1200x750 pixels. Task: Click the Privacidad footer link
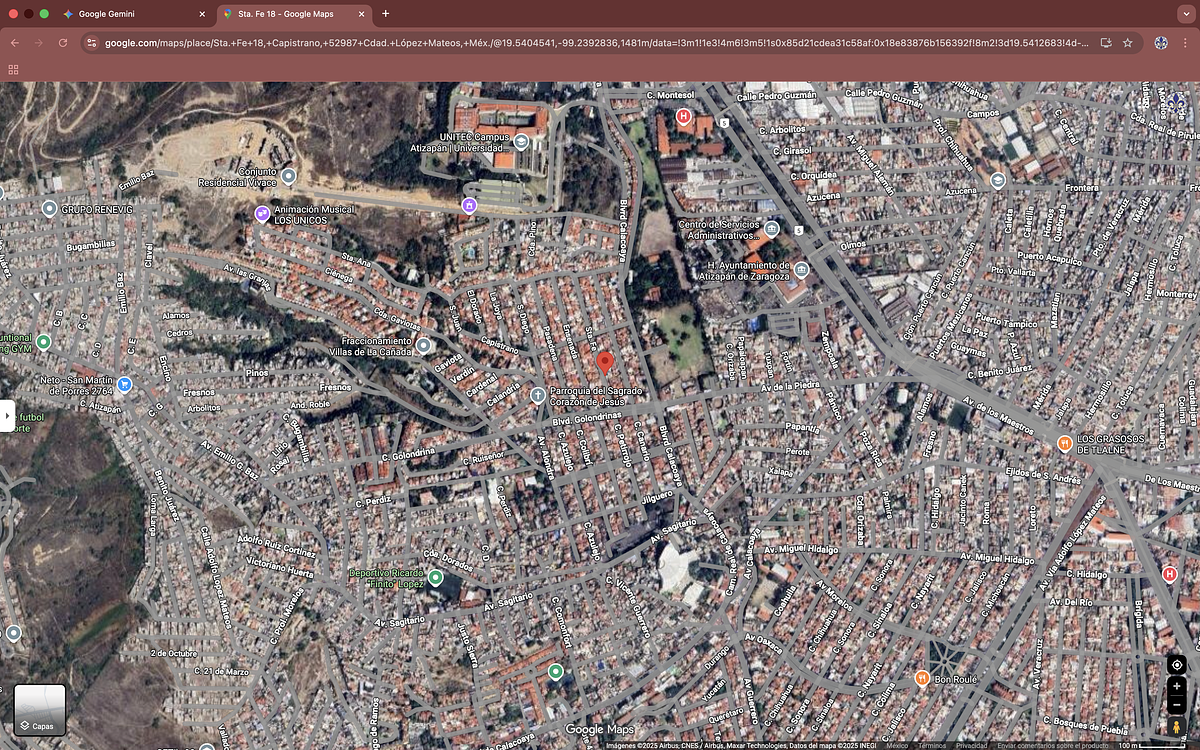970,745
